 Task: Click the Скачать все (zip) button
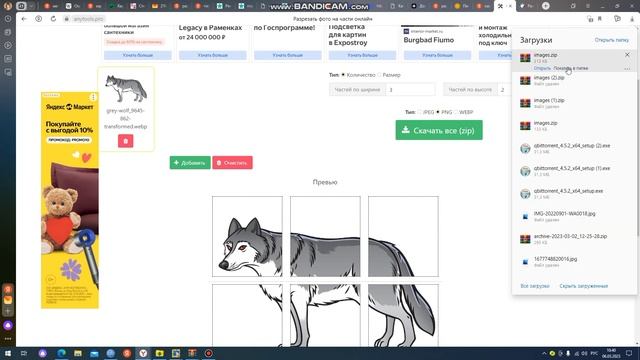pyautogui.click(x=439, y=130)
